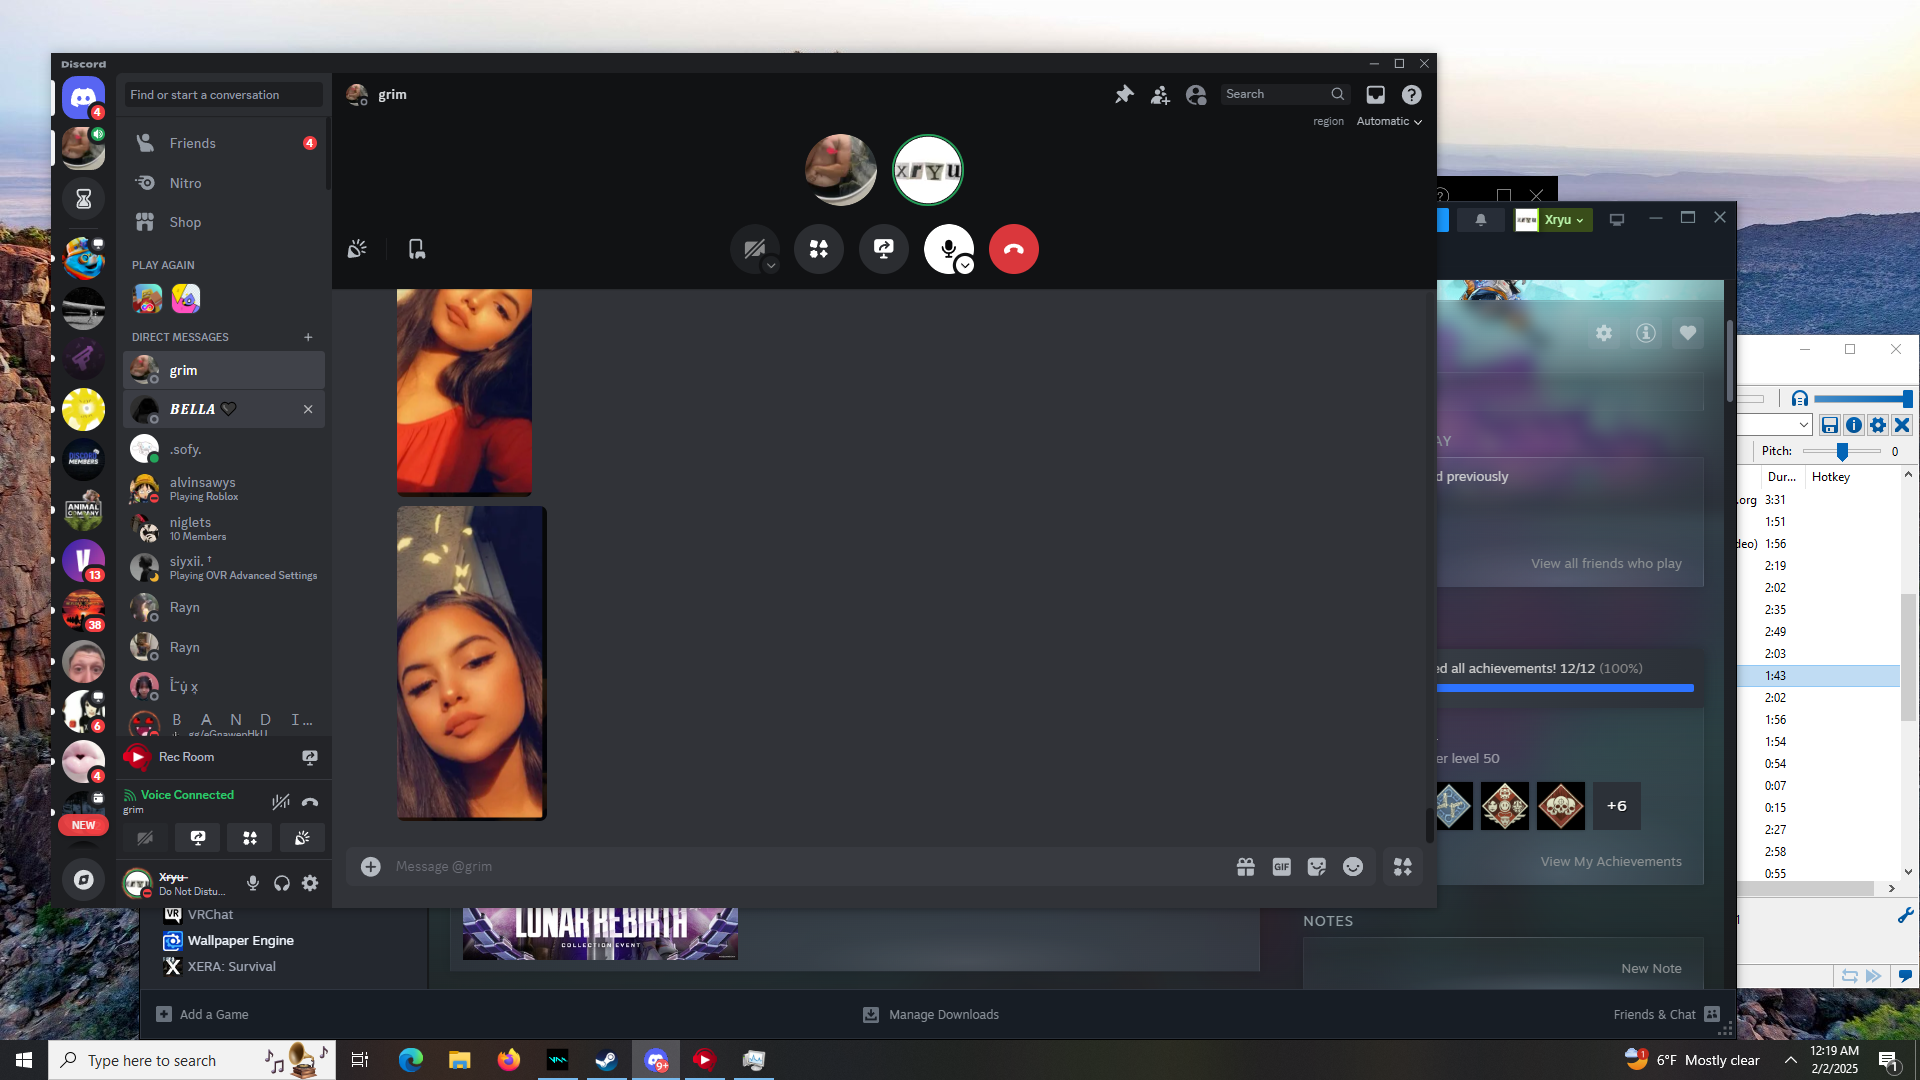Turn on camera in call
Screen dimensions: 1920x1080
(753, 249)
